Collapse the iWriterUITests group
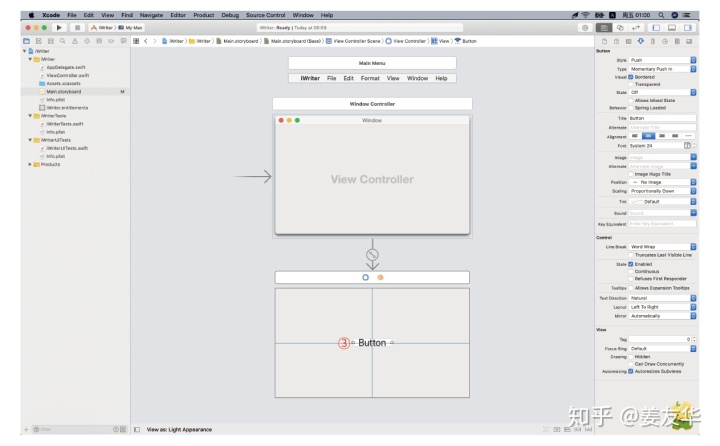Image resolution: width=720 pixels, height=446 pixels. click(30, 140)
